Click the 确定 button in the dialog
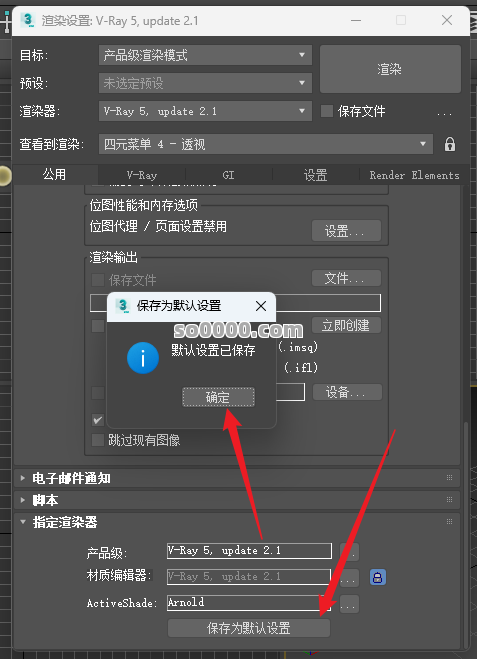 (218, 397)
